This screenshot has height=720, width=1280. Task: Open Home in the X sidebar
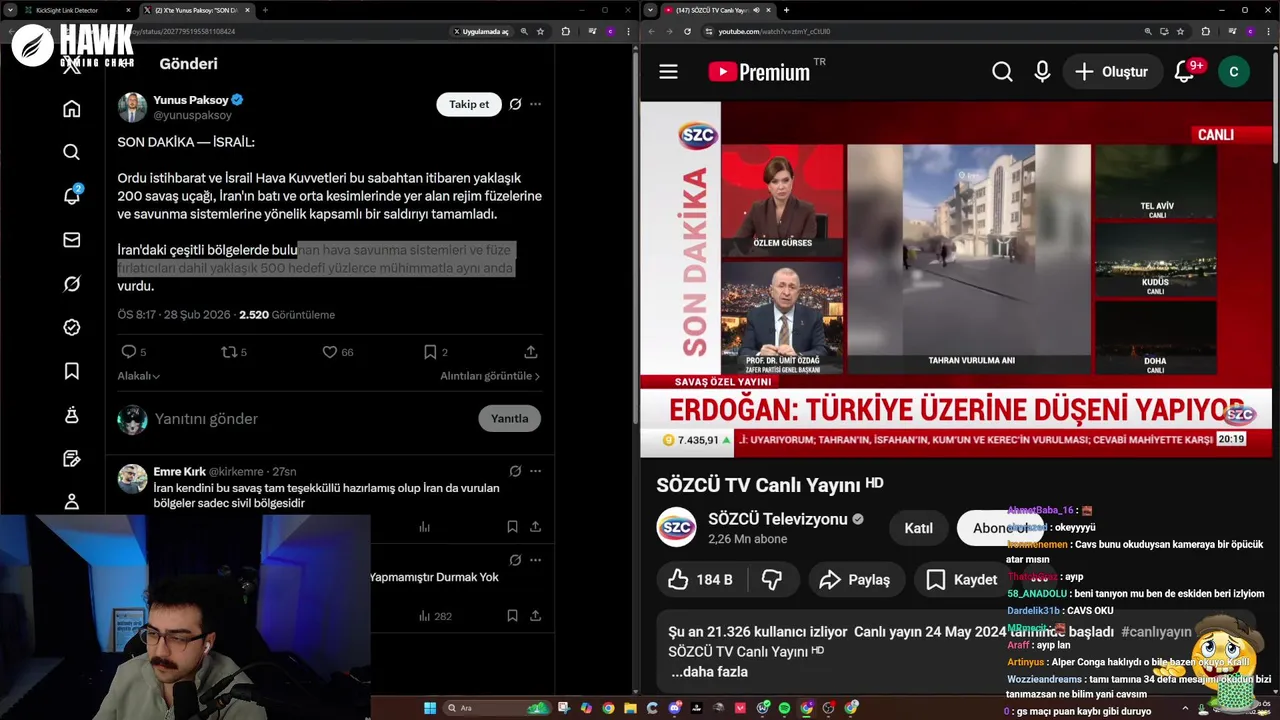[x=71, y=108]
